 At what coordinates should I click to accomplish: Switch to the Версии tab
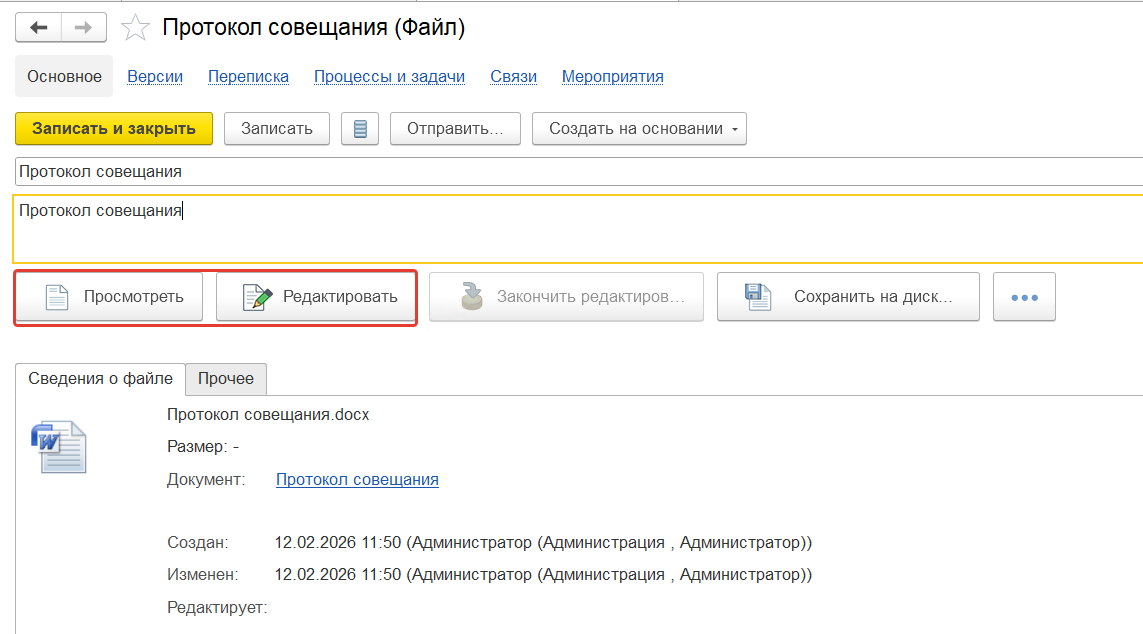click(155, 77)
